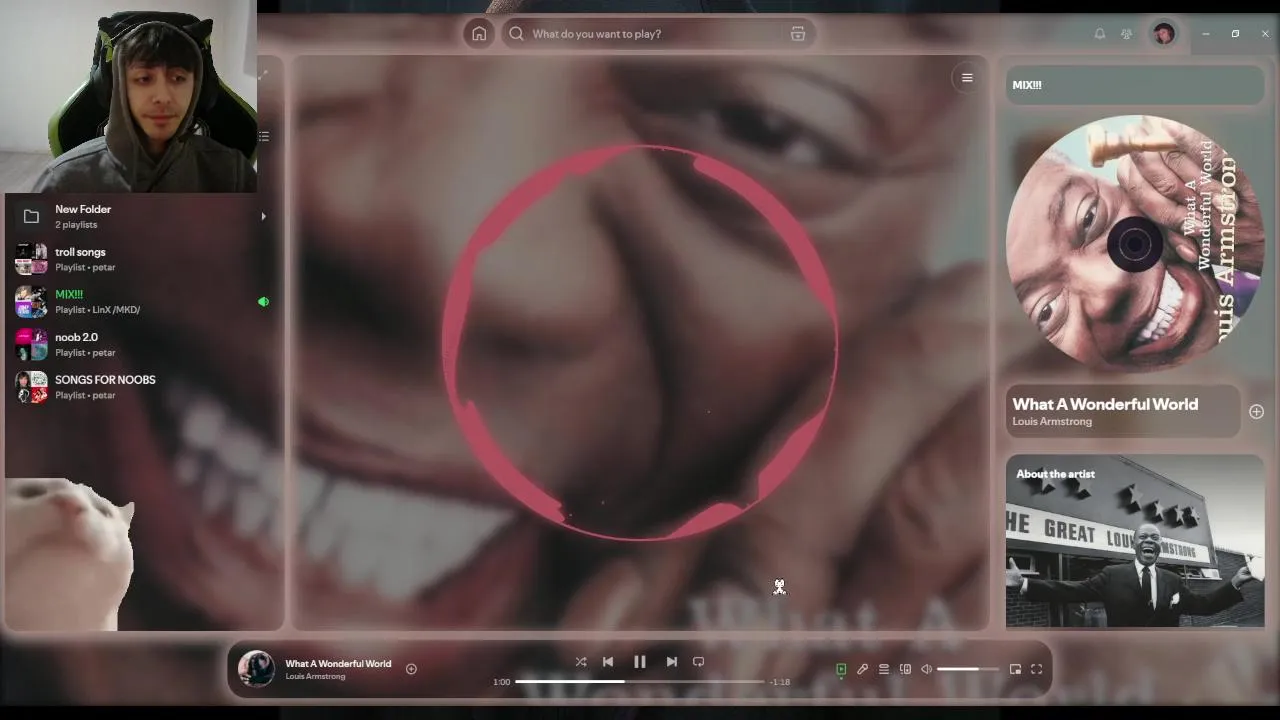Click the '2 playlists' subtitle text
The width and height of the screenshot is (1280, 720).
coord(76,225)
